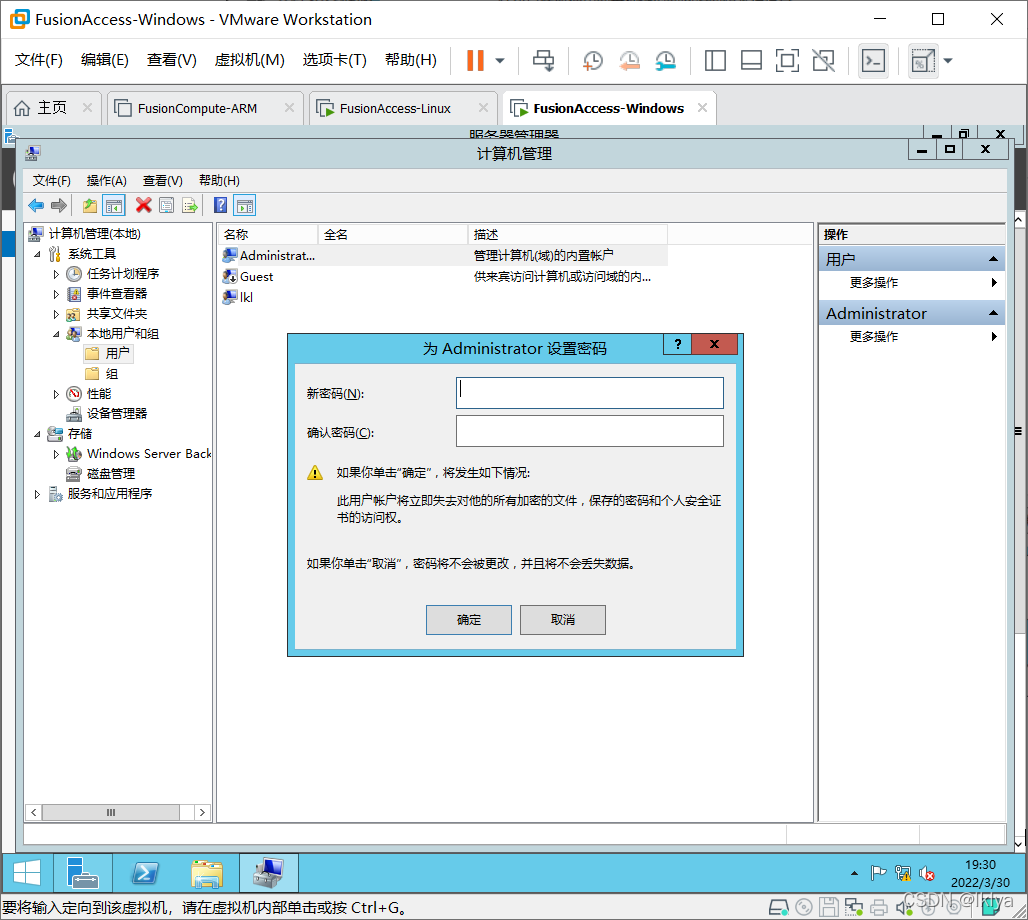The image size is (1028, 920).
Task: Toggle the thumbnail bar view icon
Action: [x=751, y=60]
